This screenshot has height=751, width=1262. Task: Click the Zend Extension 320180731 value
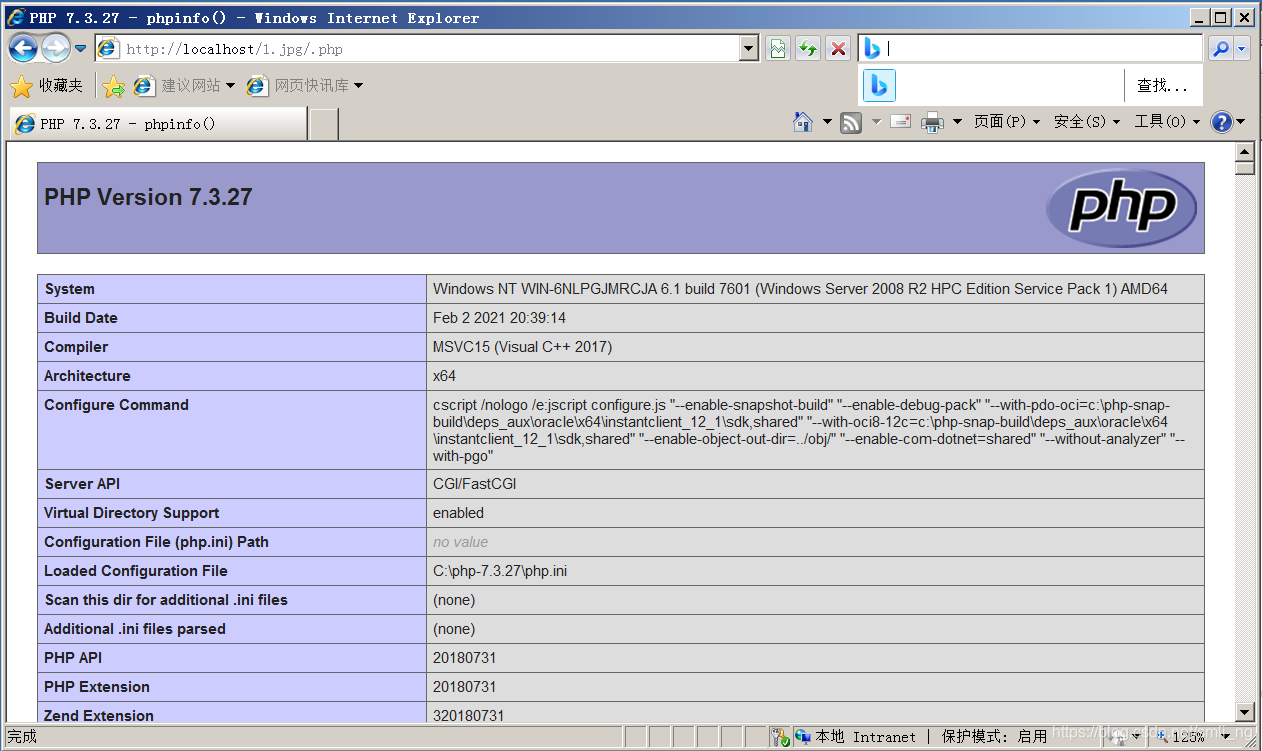pyautogui.click(x=468, y=716)
